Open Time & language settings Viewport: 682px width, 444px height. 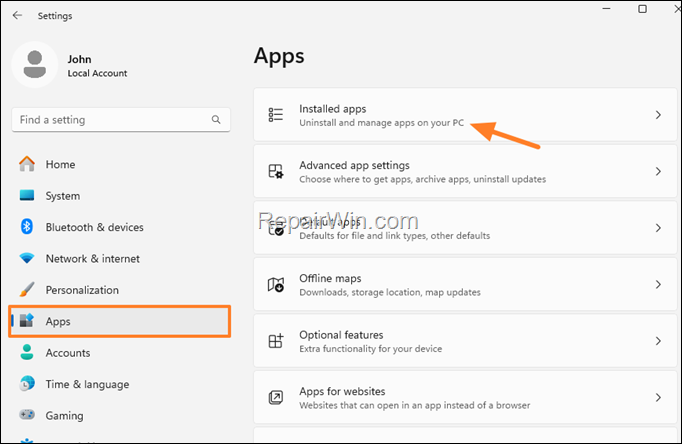[x=120, y=384]
